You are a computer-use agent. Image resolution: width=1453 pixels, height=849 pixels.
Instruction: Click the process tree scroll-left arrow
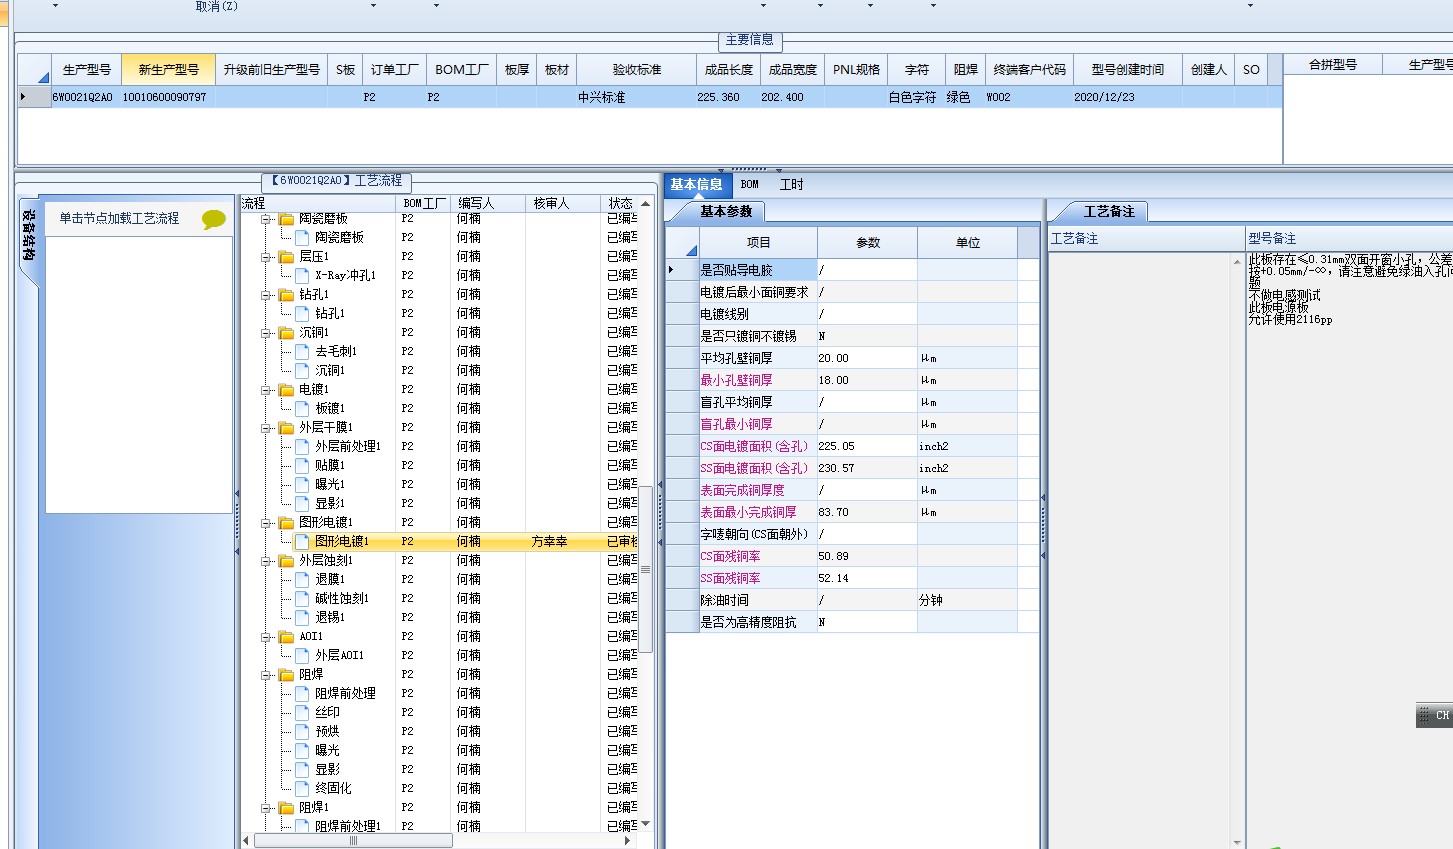click(247, 841)
